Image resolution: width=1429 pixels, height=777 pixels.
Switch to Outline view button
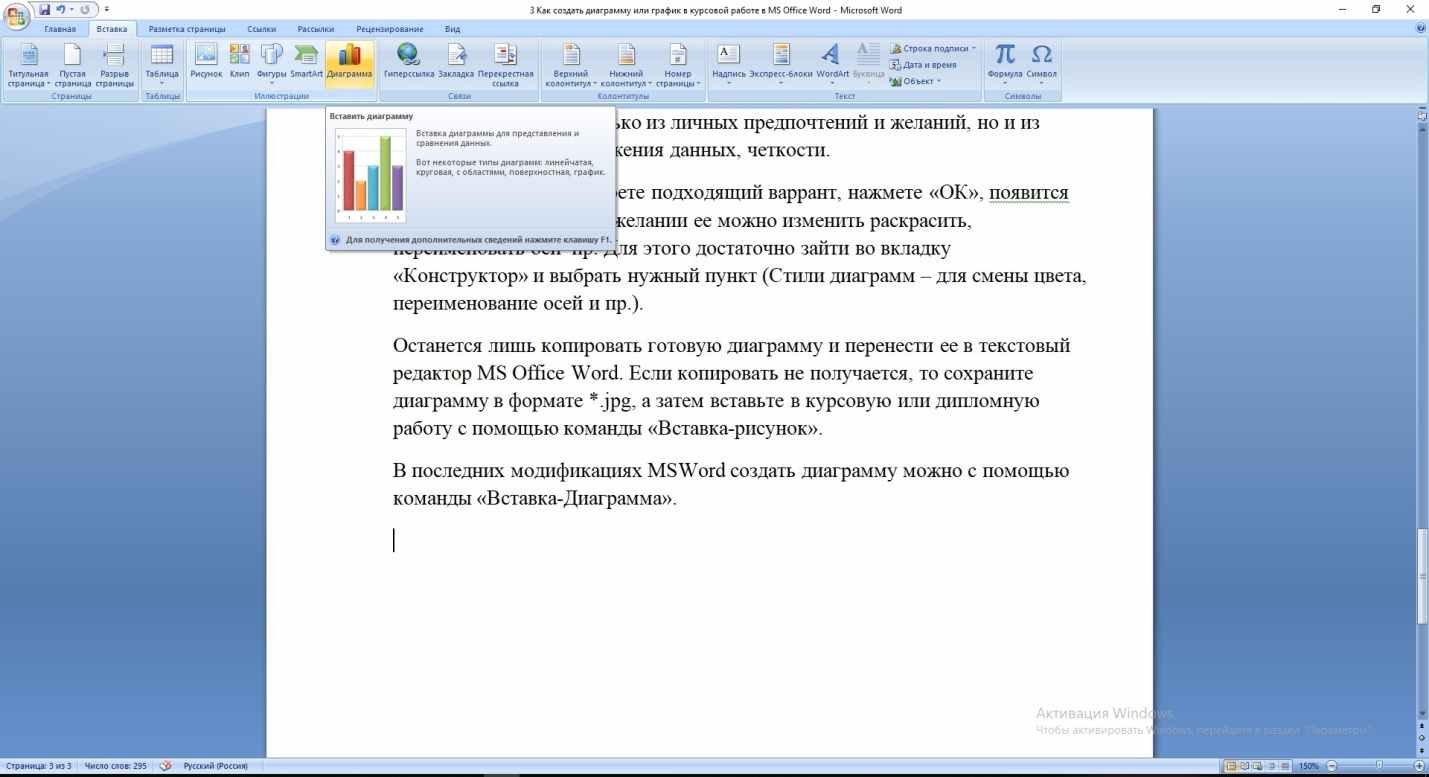click(x=1271, y=766)
